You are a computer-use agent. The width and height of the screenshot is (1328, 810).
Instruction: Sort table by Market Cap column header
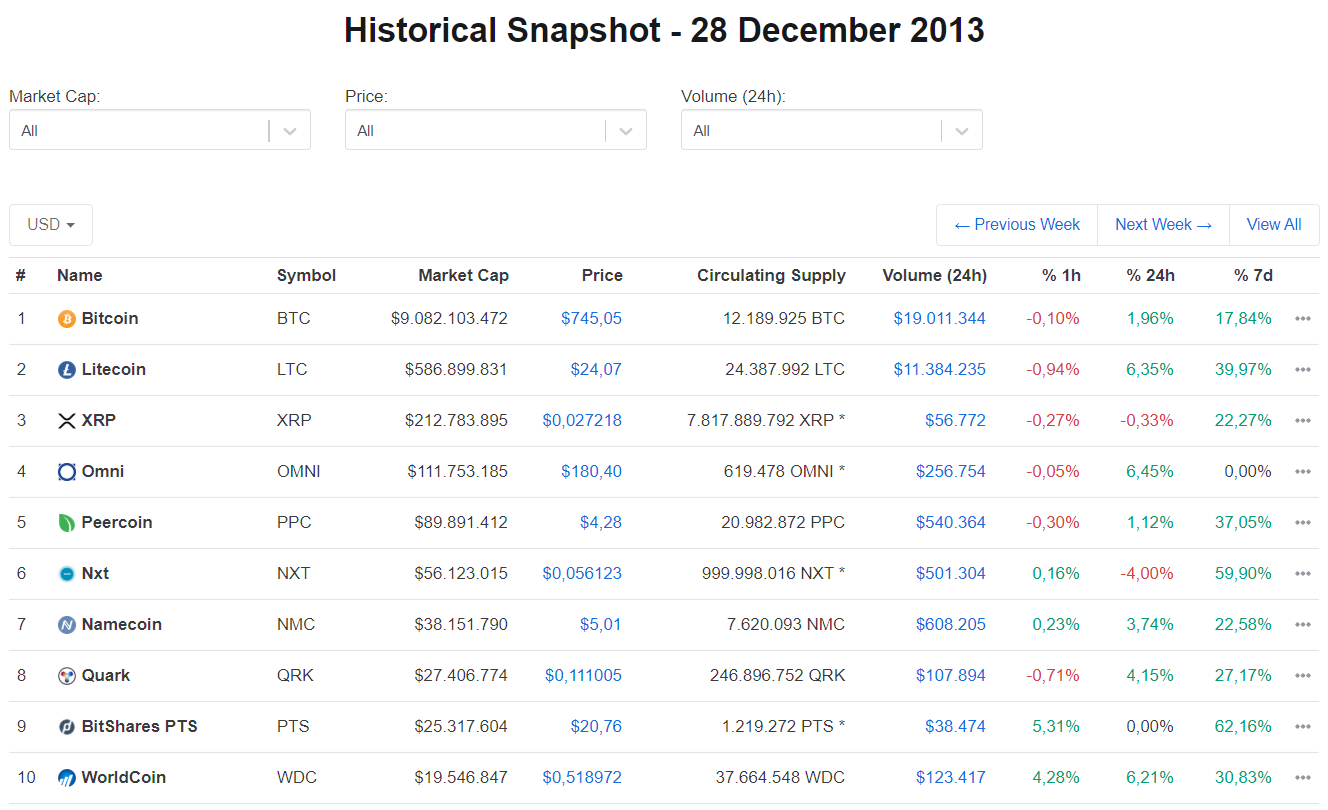coord(463,276)
